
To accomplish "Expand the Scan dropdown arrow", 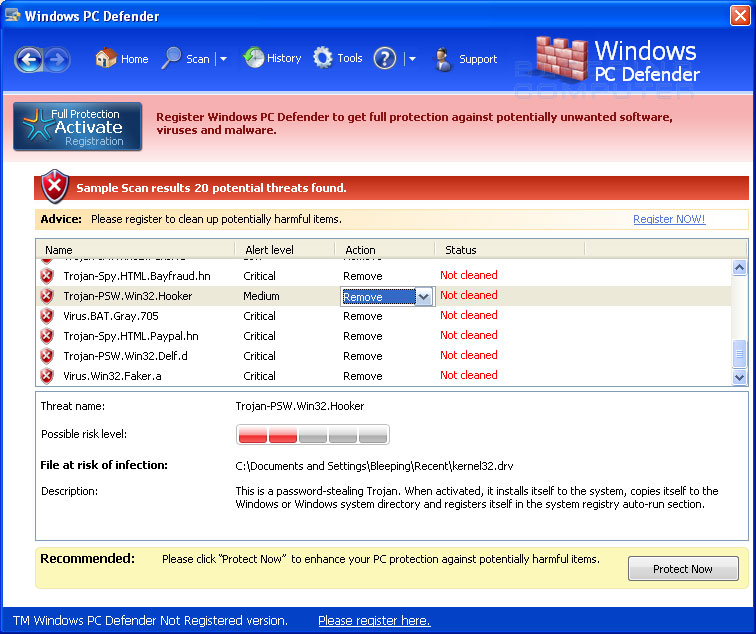I will (223, 59).
